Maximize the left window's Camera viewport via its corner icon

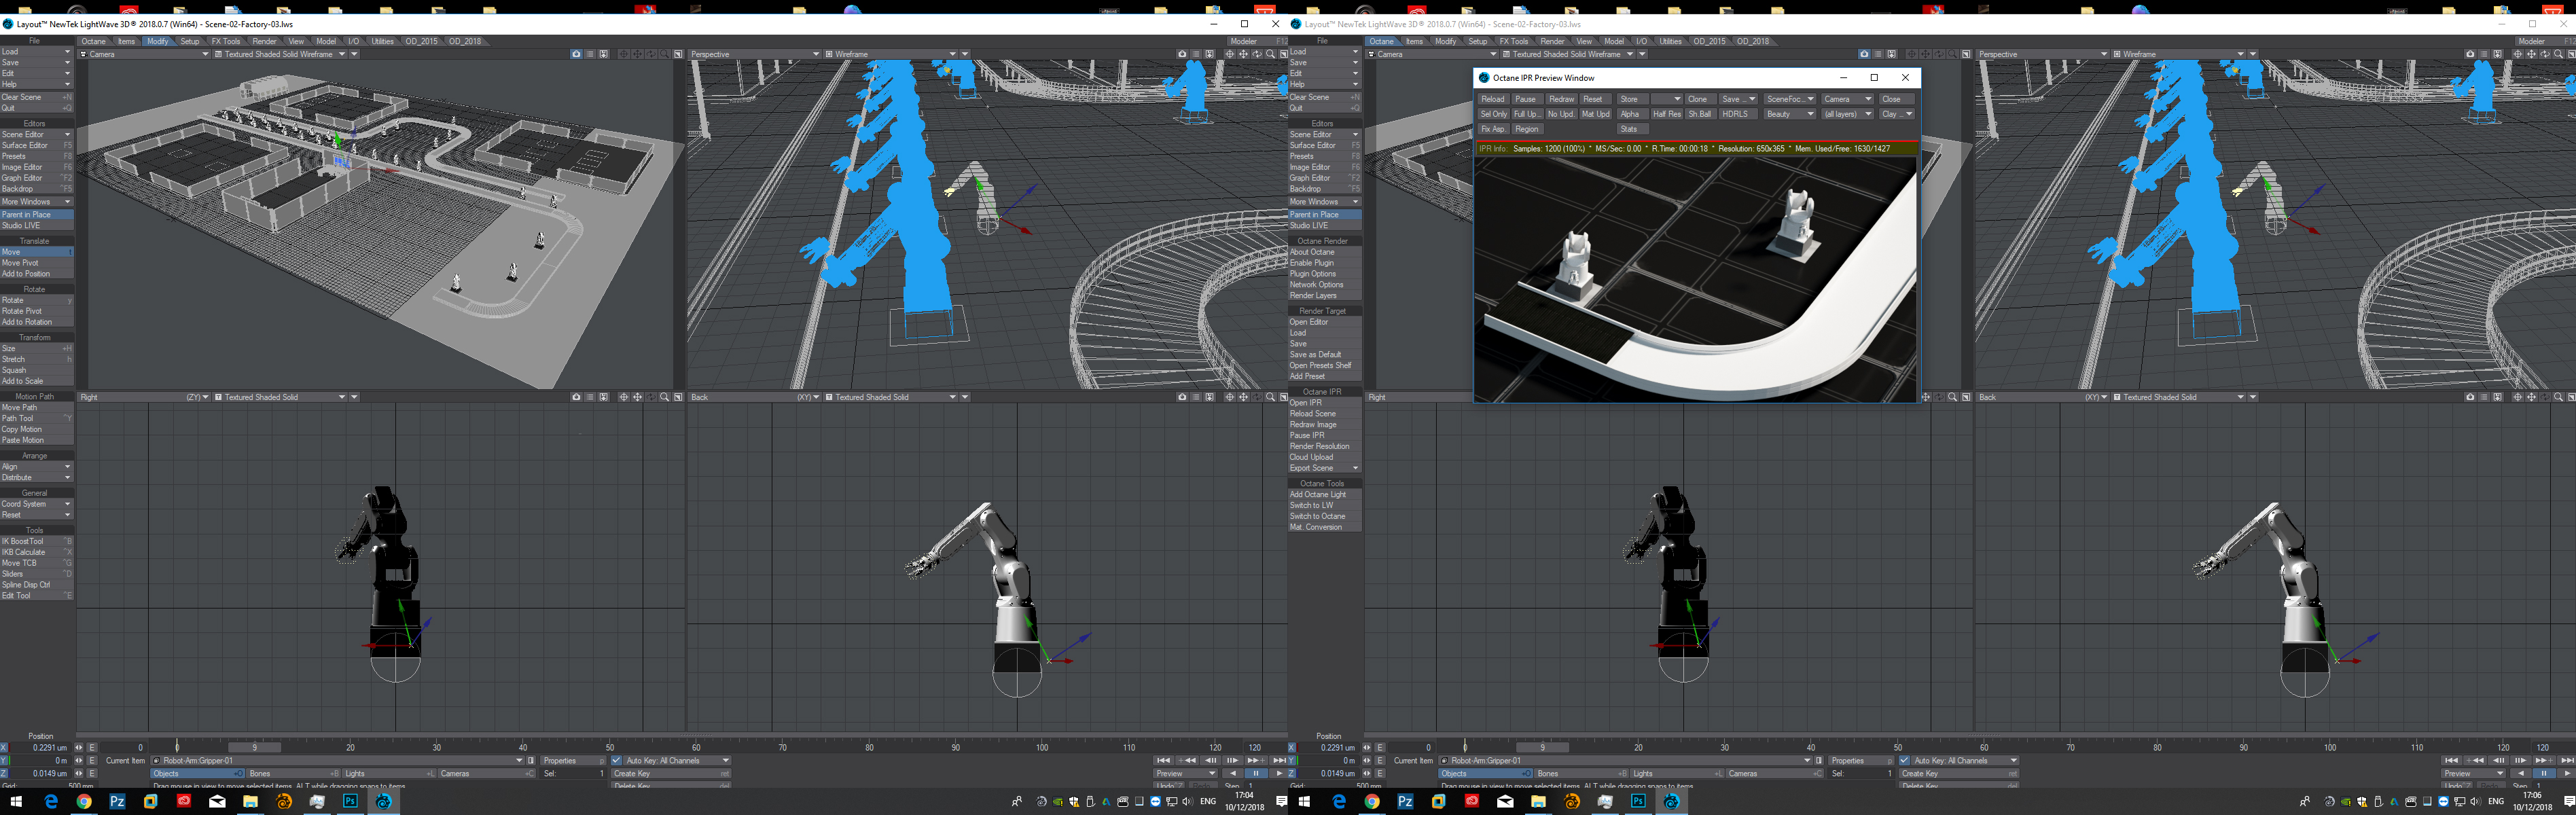click(x=678, y=54)
